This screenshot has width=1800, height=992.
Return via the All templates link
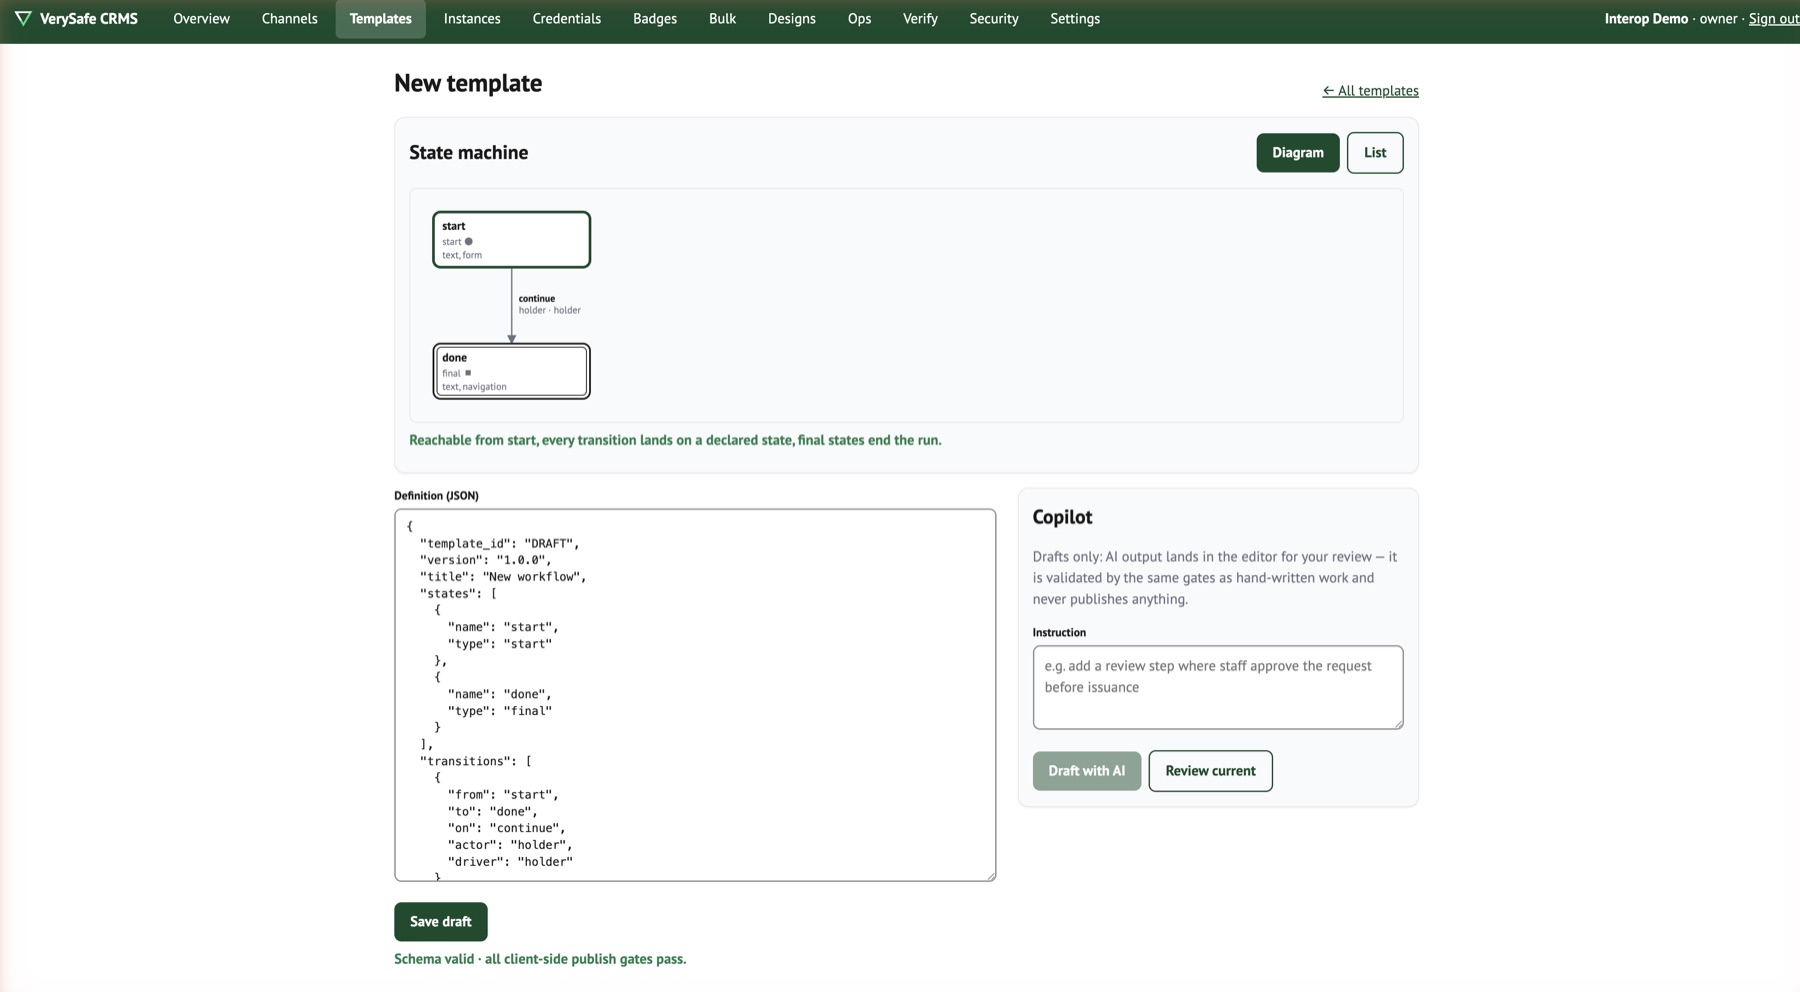(1370, 90)
